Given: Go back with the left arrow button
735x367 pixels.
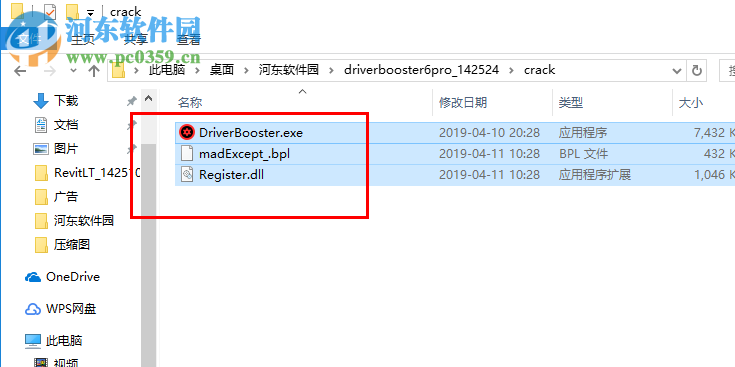Looking at the screenshot, I should click(20, 70).
